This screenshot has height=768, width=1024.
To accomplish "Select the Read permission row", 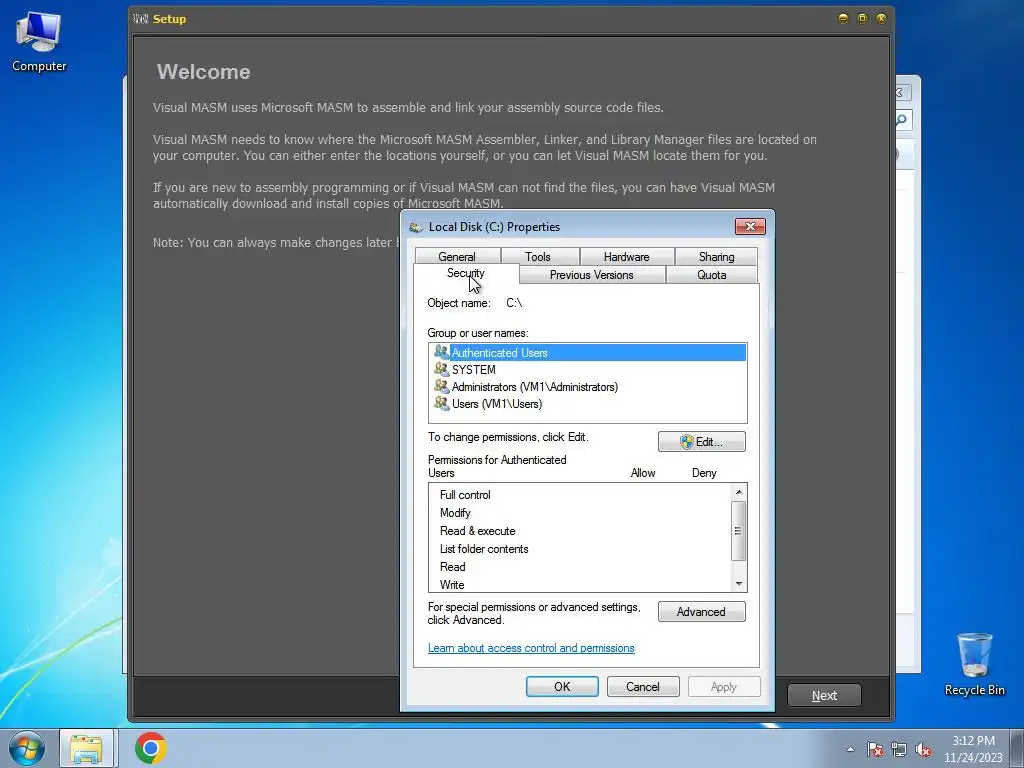I will coord(580,567).
